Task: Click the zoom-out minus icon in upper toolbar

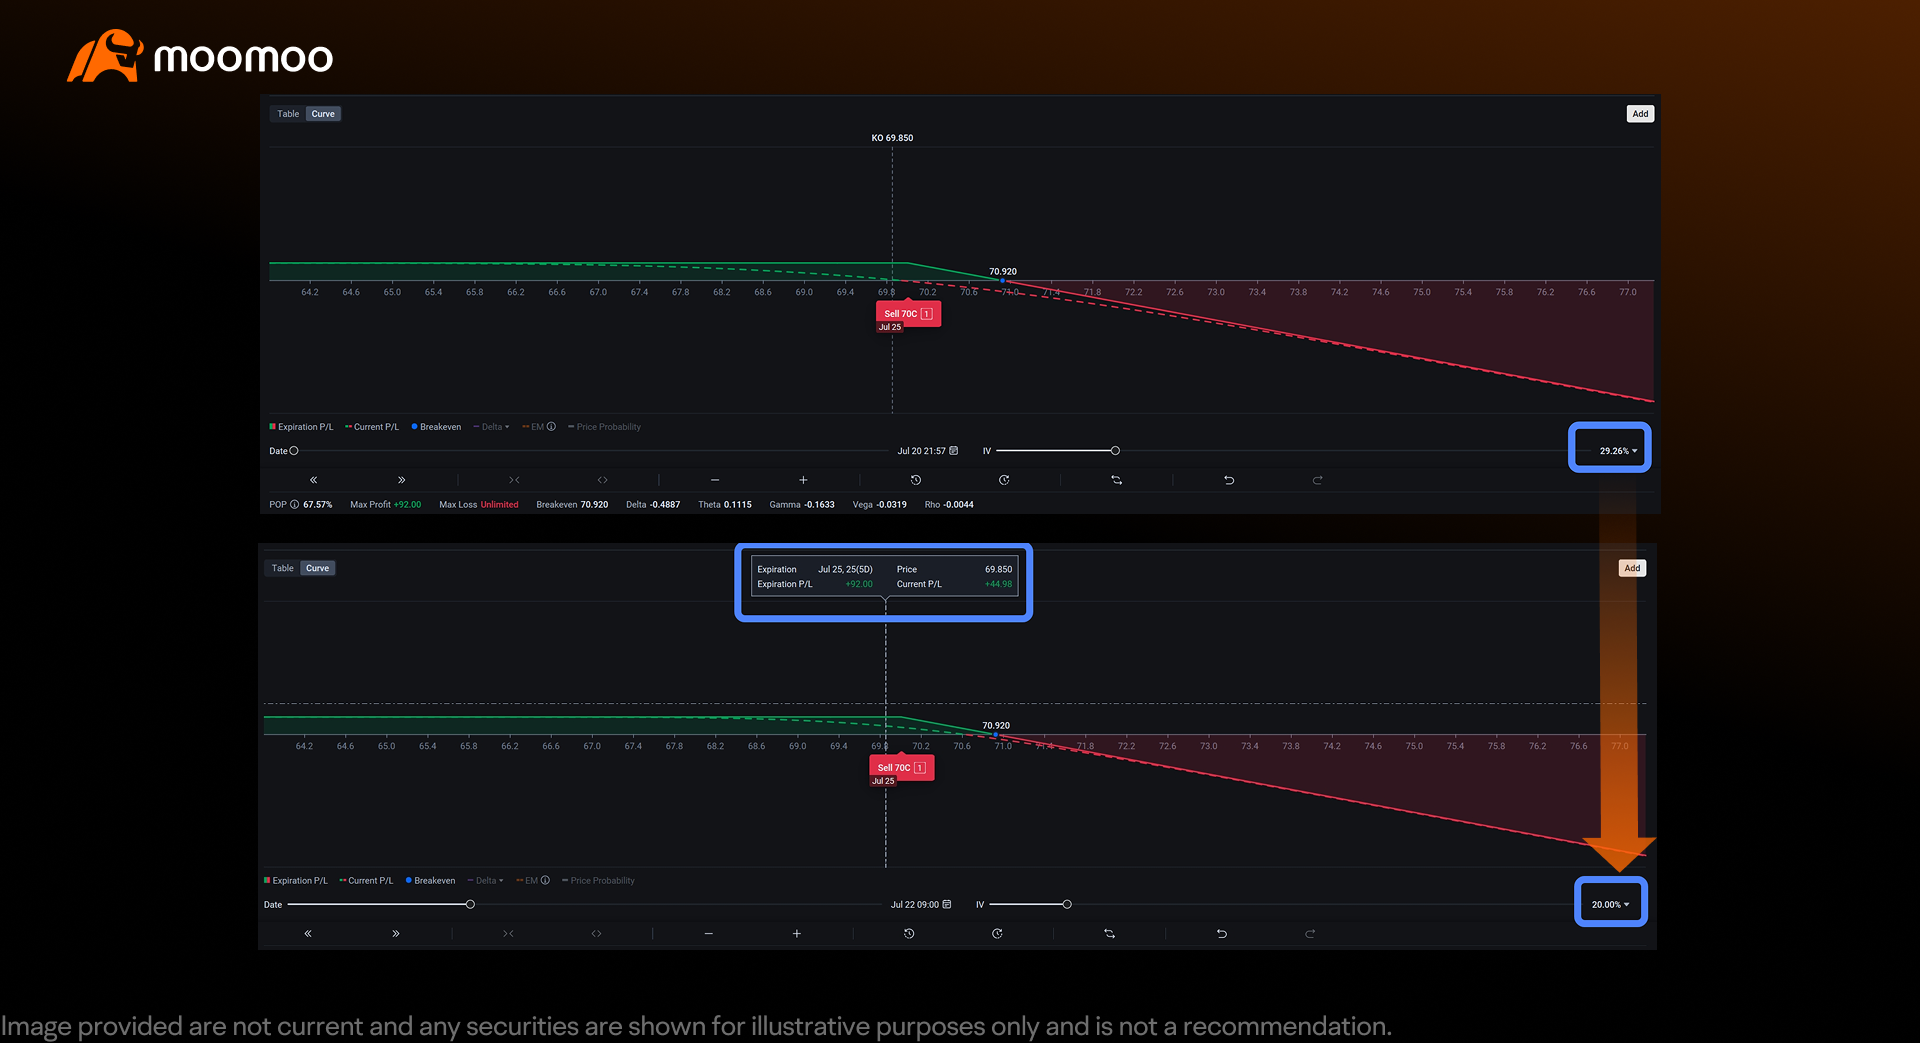Action: [715, 480]
